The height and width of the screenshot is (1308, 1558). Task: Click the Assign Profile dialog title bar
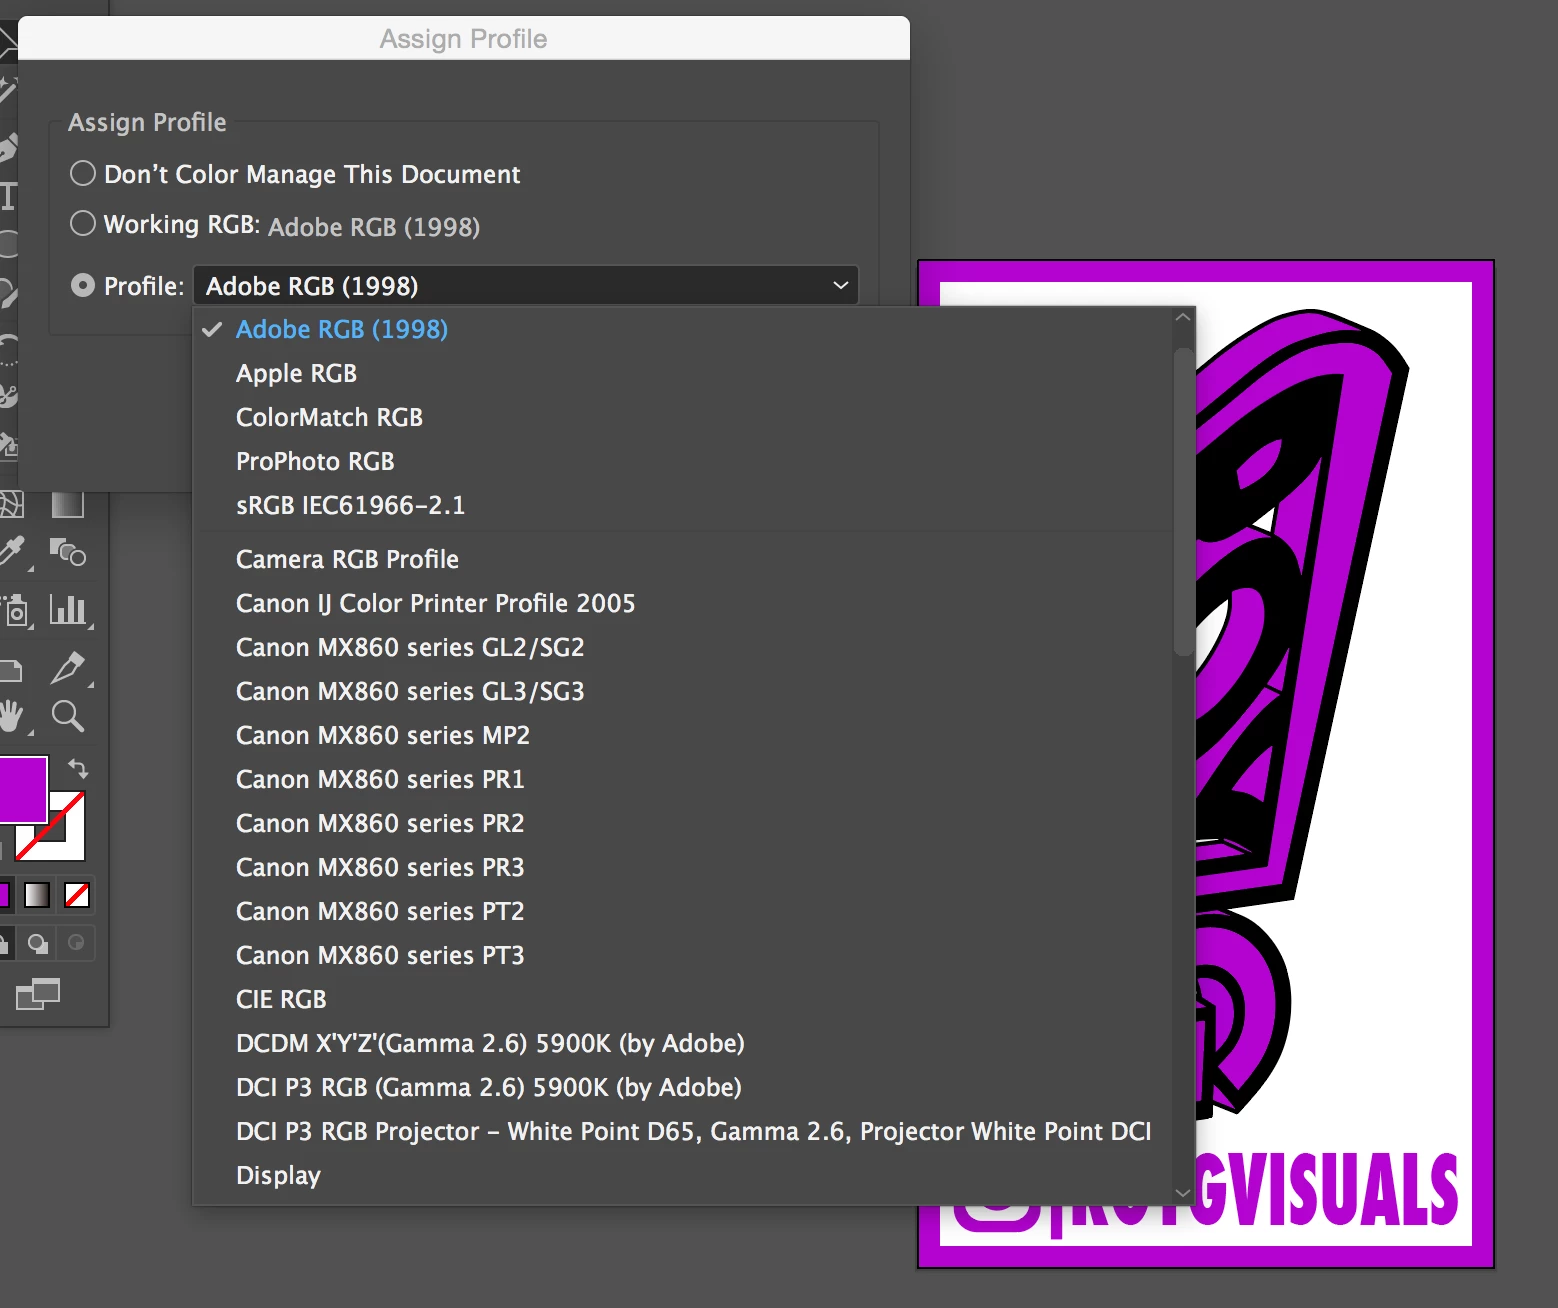464,38
